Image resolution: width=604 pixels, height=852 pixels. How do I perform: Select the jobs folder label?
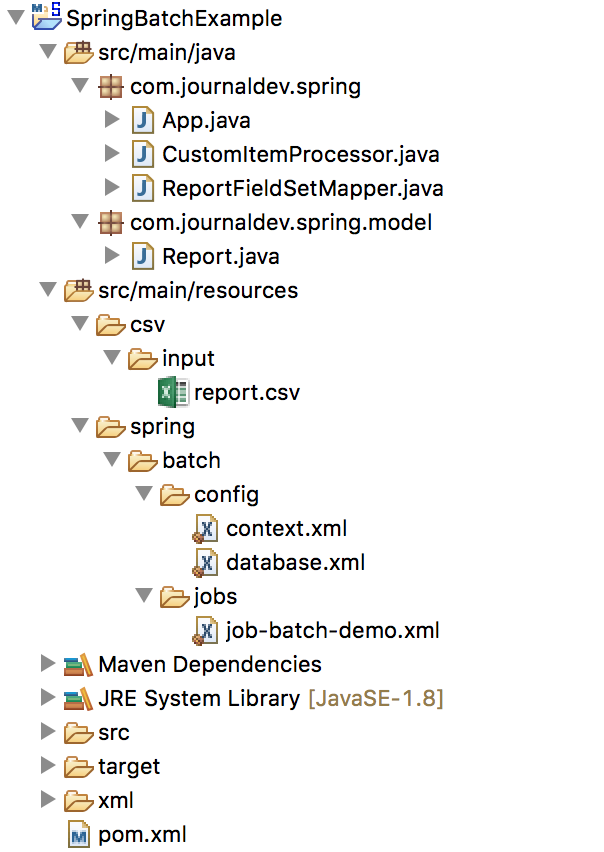coord(216,597)
